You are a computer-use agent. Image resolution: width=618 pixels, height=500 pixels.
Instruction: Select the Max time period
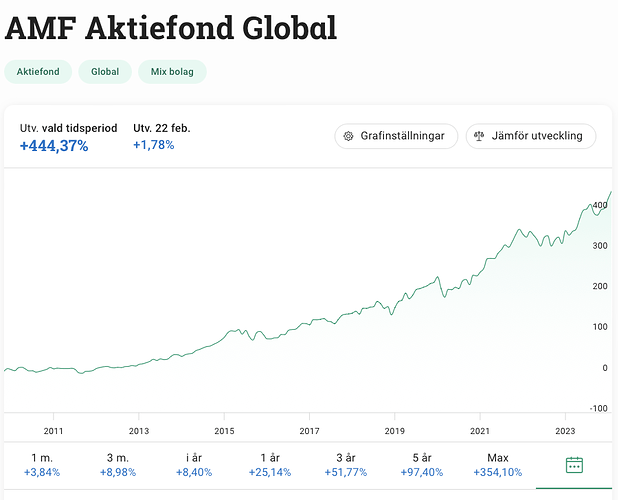click(497, 464)
